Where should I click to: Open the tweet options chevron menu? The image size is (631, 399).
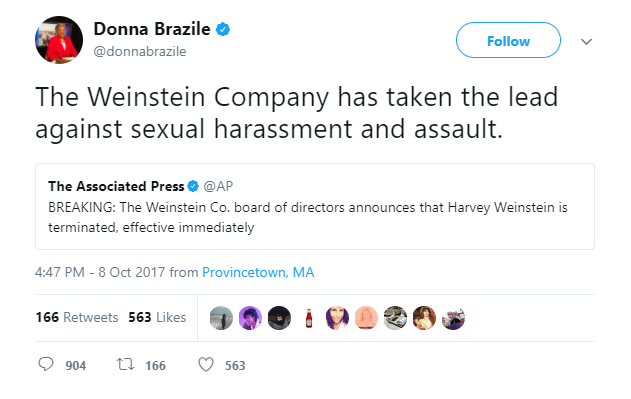tap(586, 41)
